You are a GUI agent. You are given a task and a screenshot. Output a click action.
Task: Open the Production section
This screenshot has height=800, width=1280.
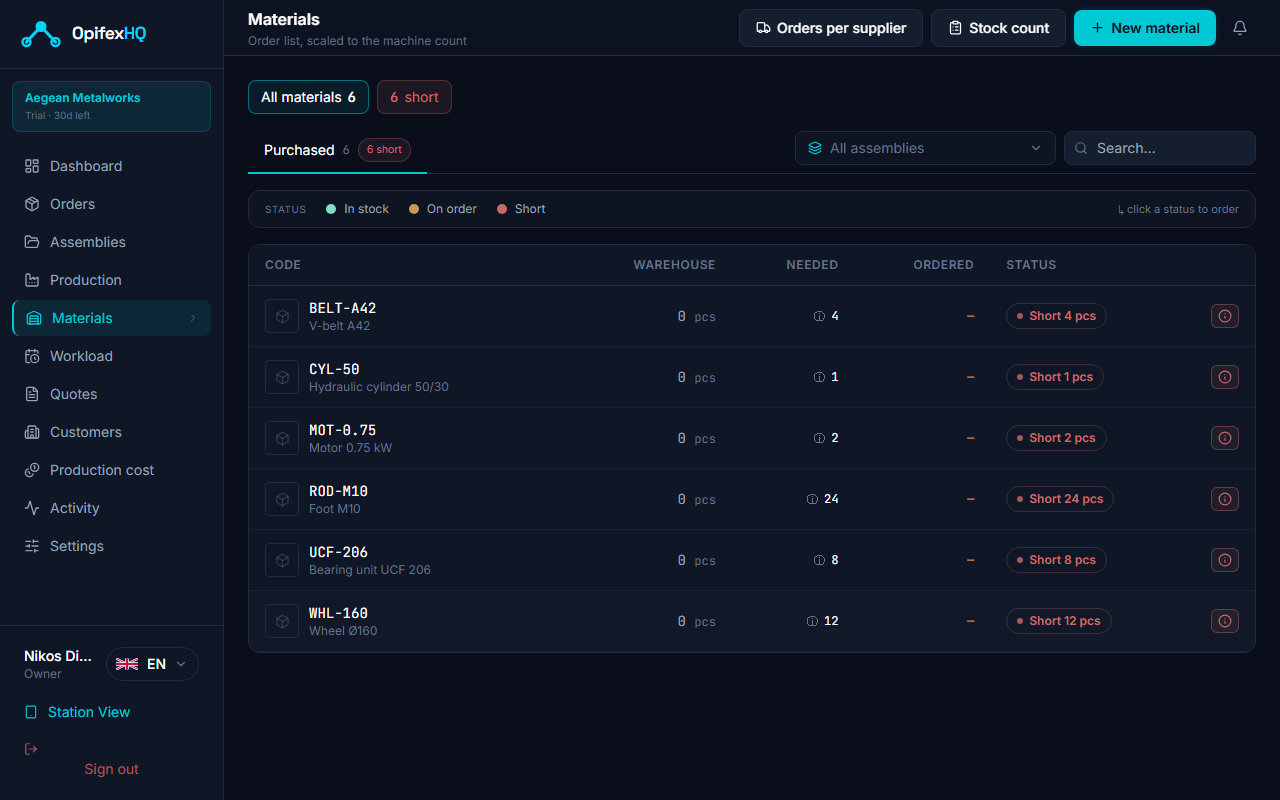point(111,280)
